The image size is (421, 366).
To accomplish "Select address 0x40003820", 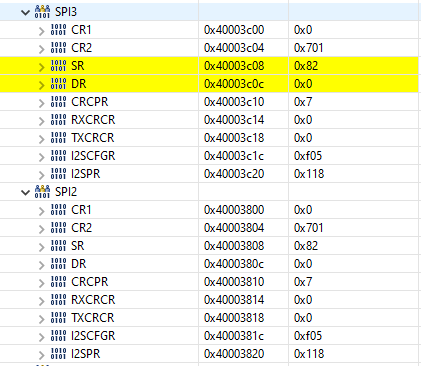I will 234,354.
